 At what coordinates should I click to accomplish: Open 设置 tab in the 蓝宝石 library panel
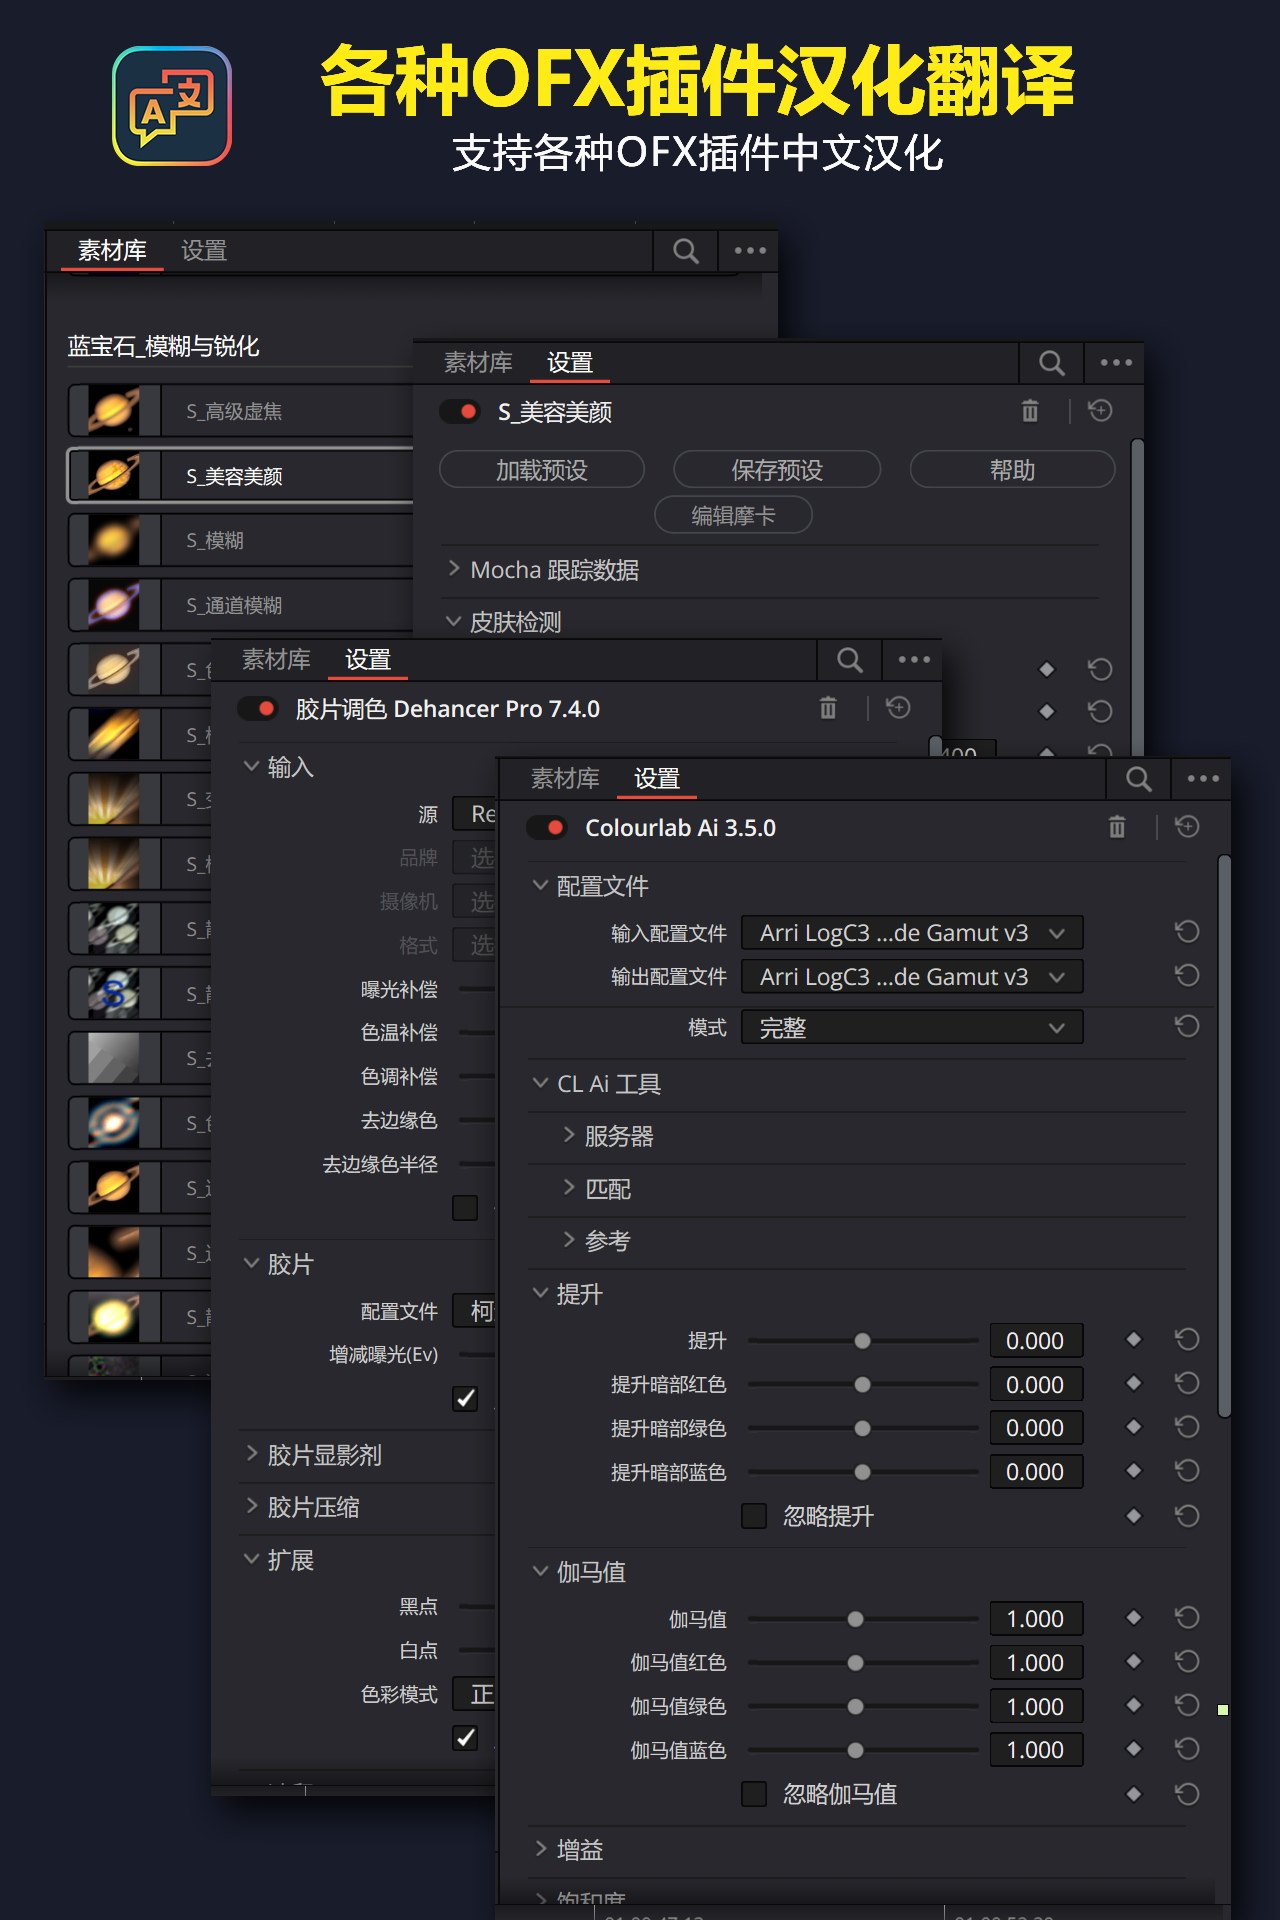204,250
